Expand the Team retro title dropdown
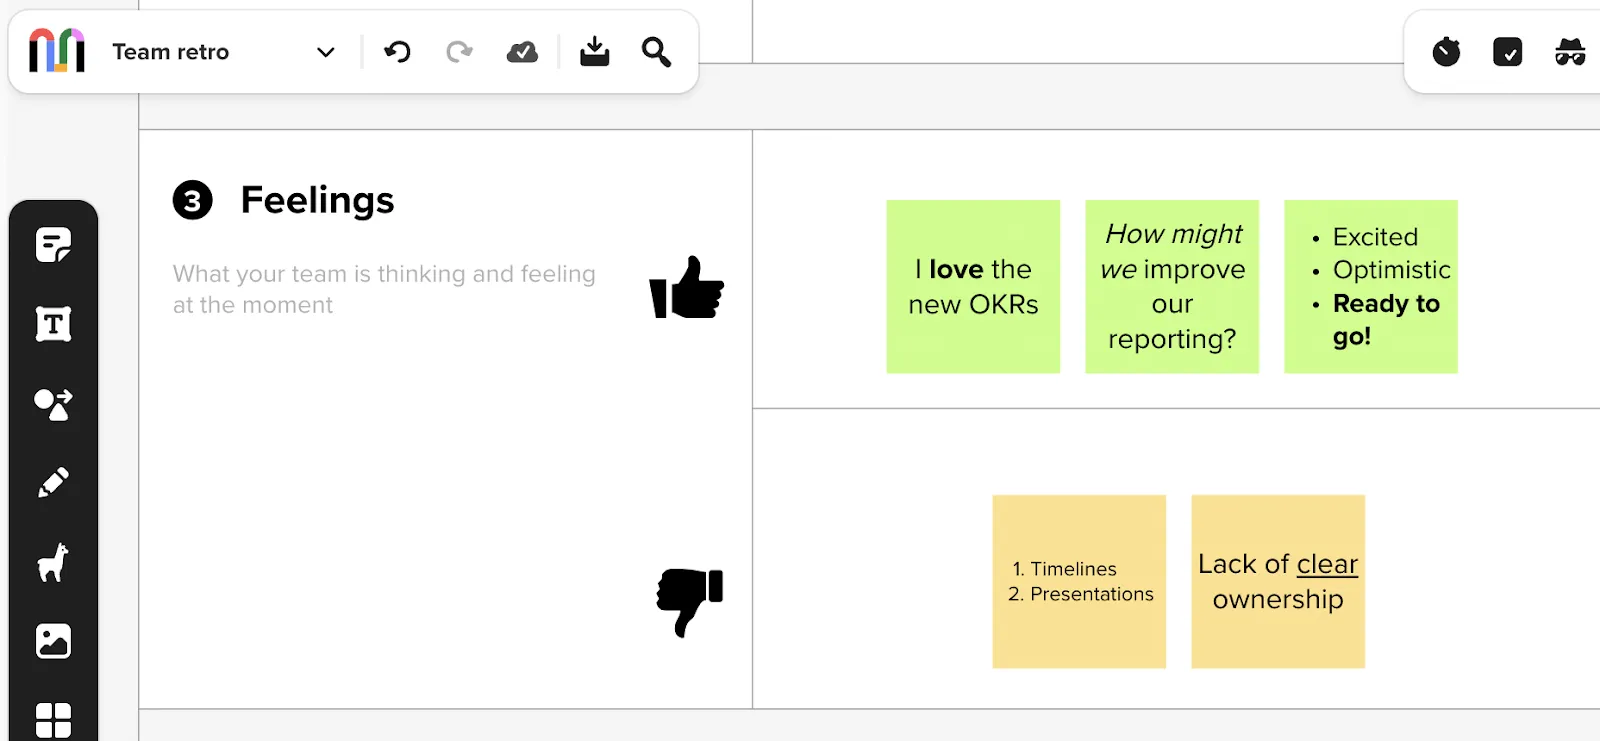Screen dimensions: 1600x741 click(325, 52)
